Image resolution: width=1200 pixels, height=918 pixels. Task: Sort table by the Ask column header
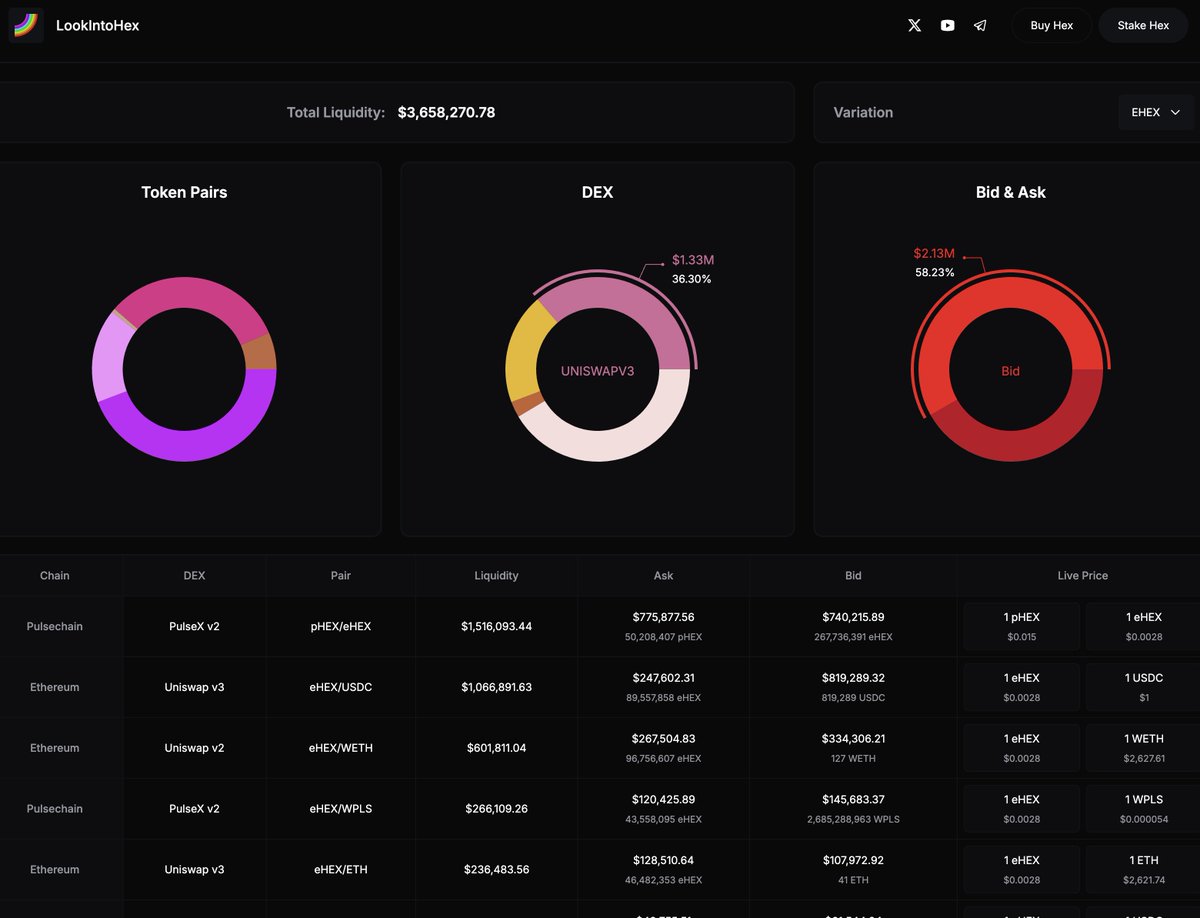pos(664,576)
